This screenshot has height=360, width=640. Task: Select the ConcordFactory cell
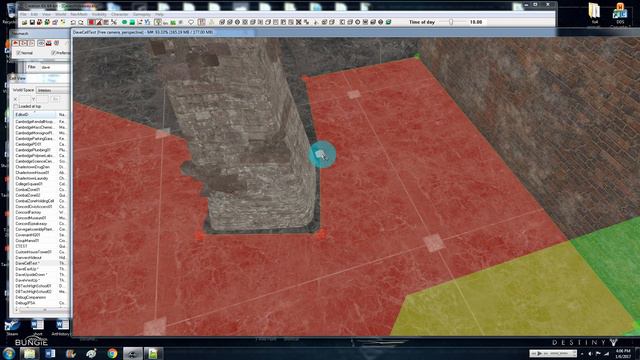pos(28,213)
